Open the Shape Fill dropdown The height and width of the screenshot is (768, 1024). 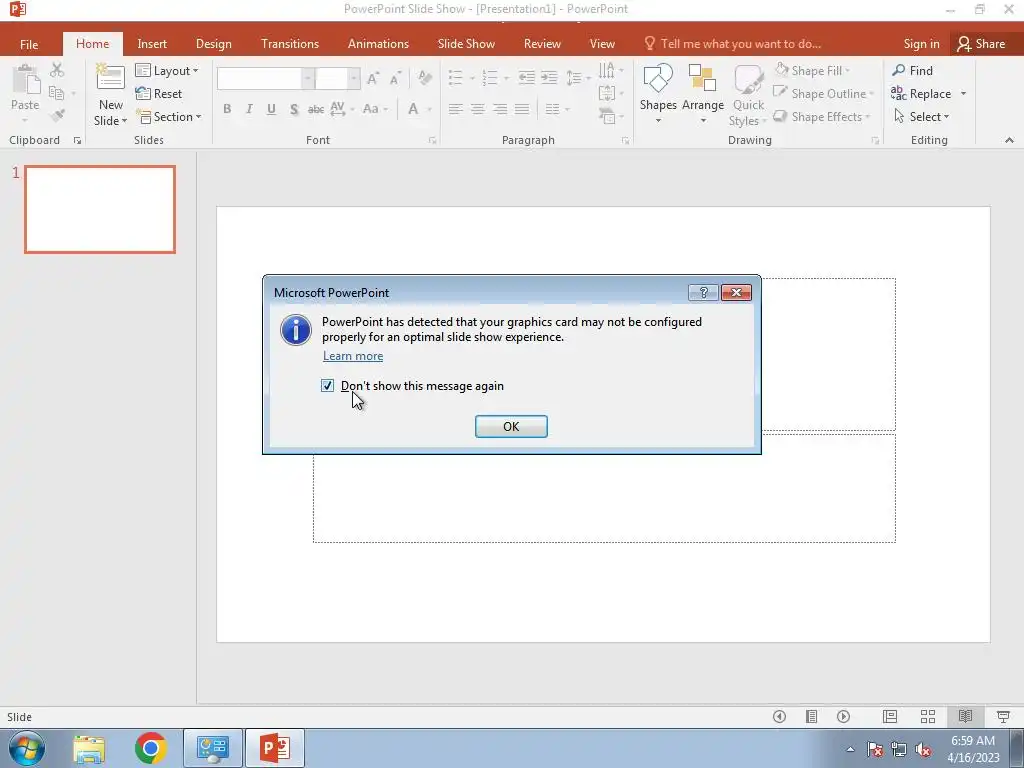813,71
